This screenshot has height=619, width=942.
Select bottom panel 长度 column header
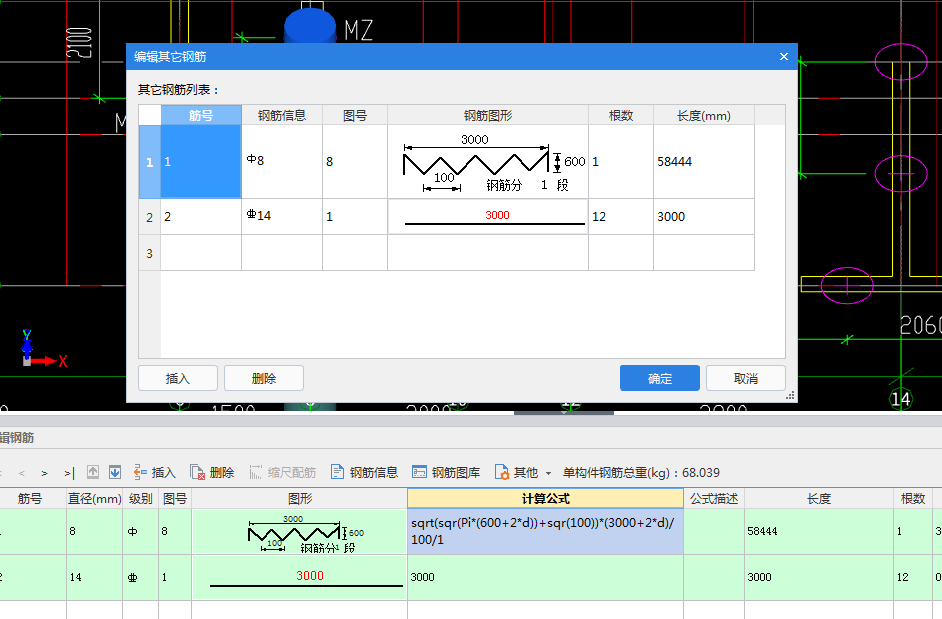819,498
